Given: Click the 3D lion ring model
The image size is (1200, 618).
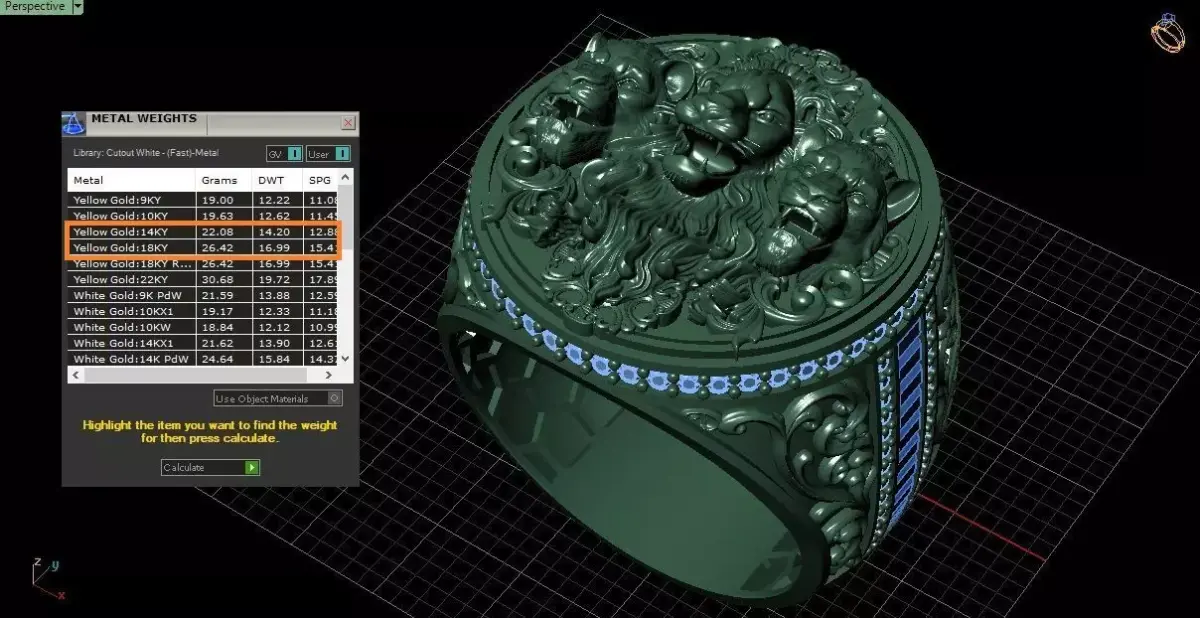Looking at the screenshot, I should click(700, 320).
